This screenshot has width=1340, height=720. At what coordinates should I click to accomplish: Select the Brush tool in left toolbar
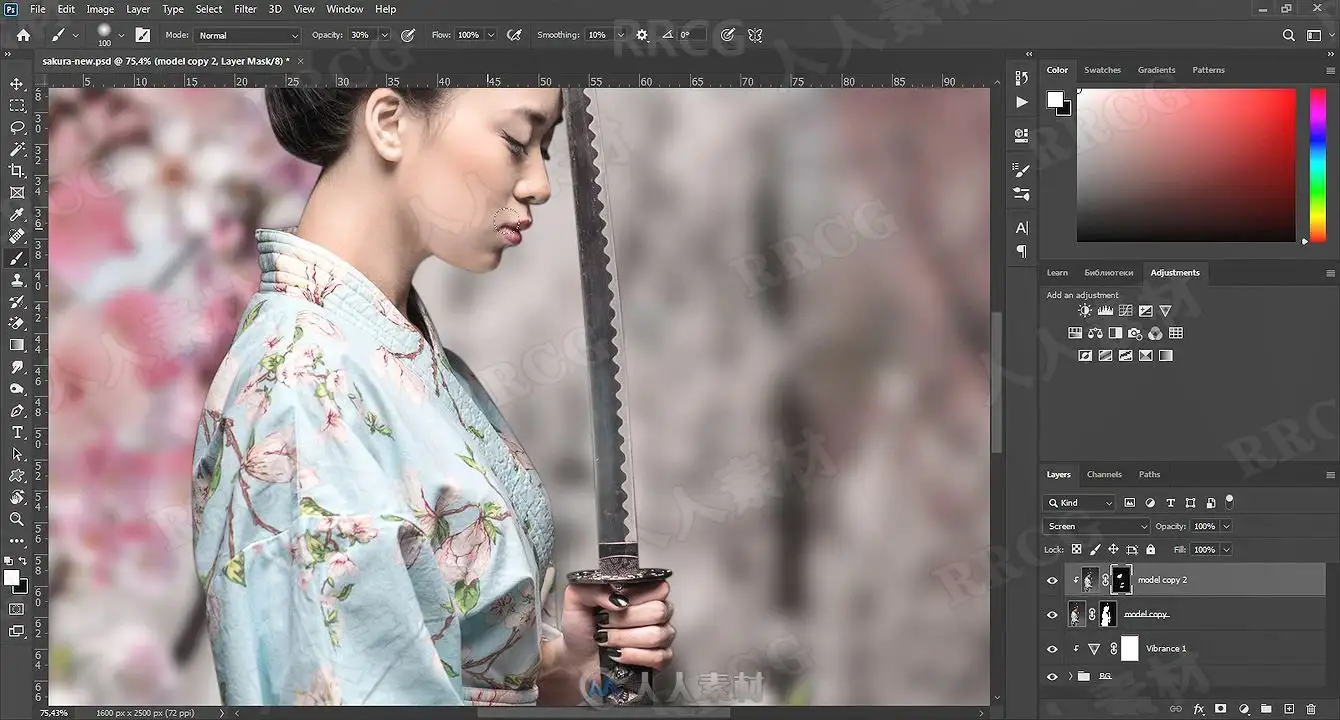coord(17,258)
